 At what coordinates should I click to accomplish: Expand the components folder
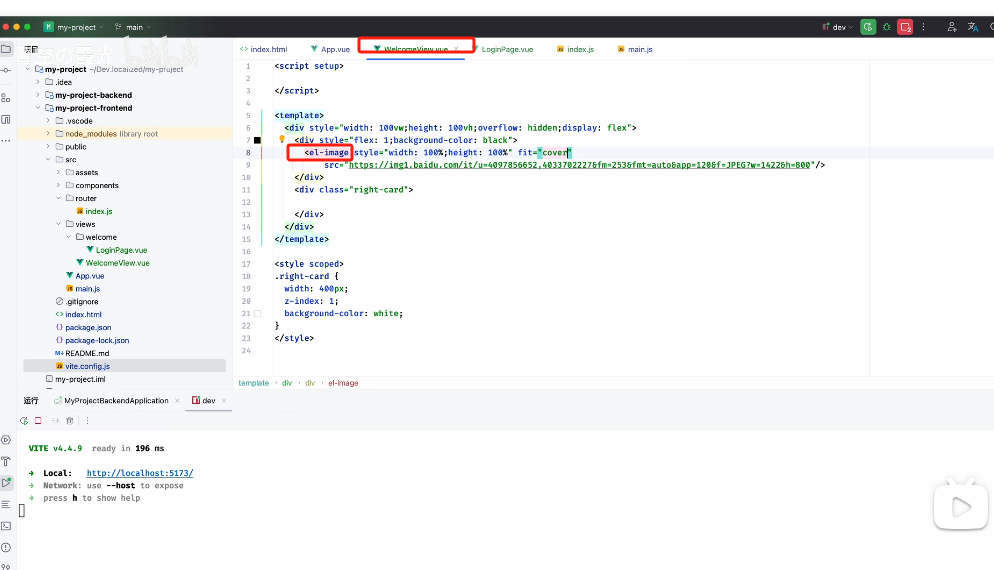tap(58, 185)
